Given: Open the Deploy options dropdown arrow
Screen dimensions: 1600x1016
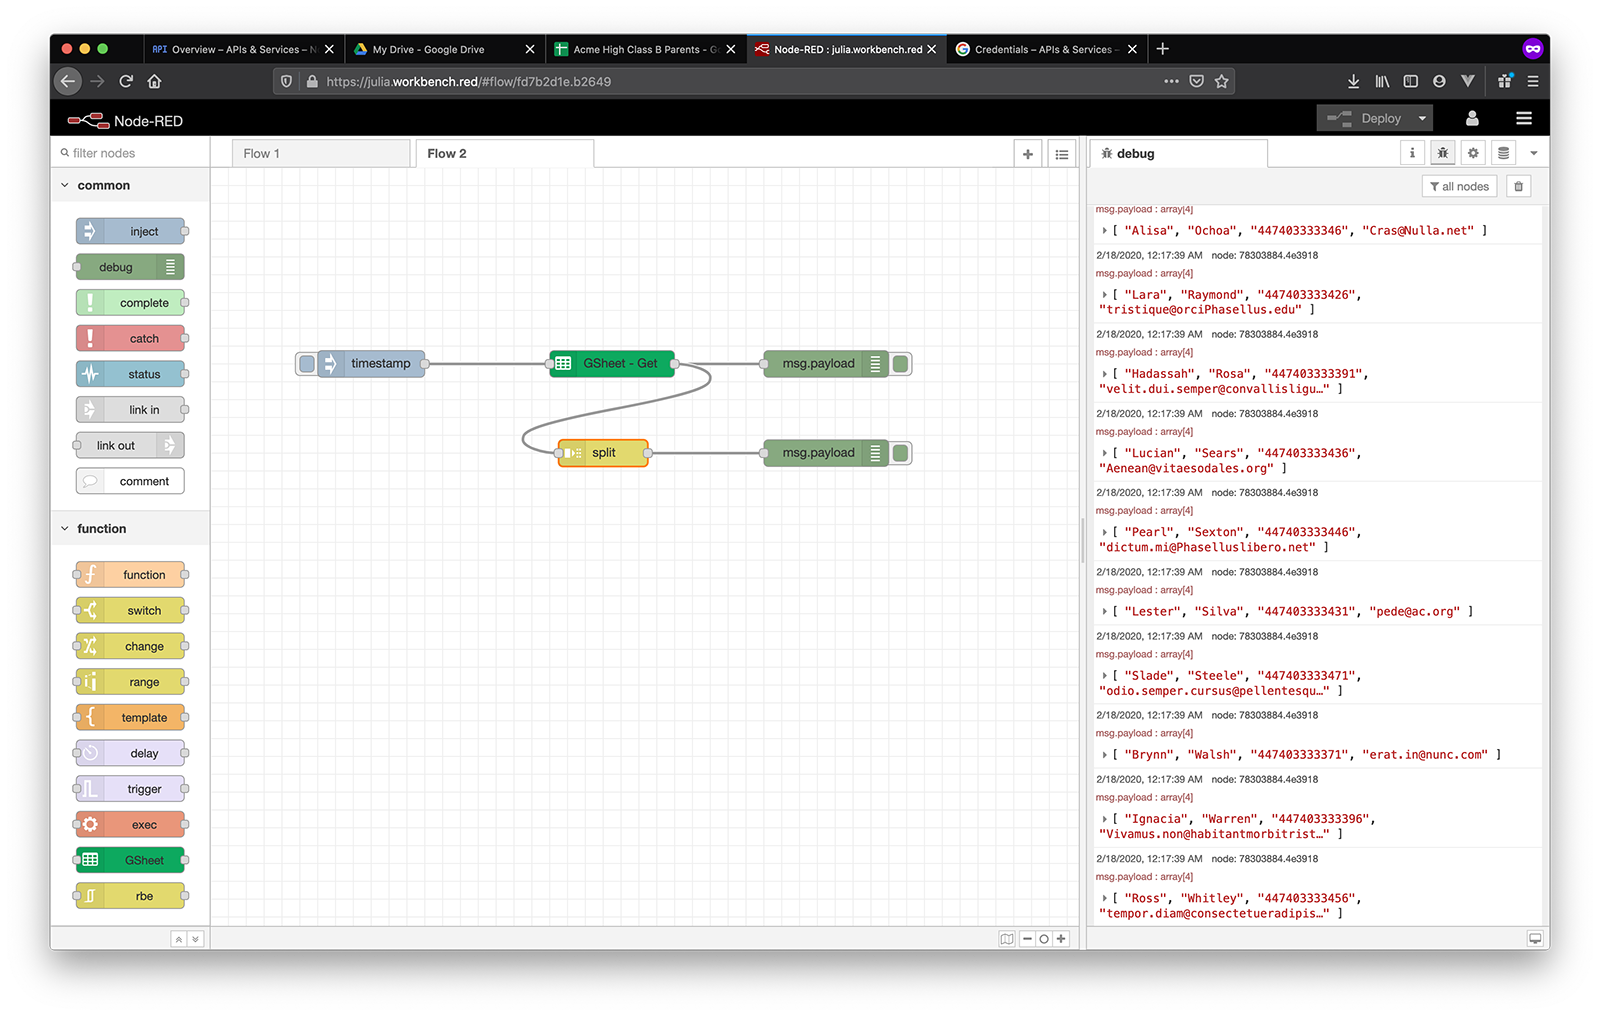Looking at the screenshot, I should tap(1422, 118).
